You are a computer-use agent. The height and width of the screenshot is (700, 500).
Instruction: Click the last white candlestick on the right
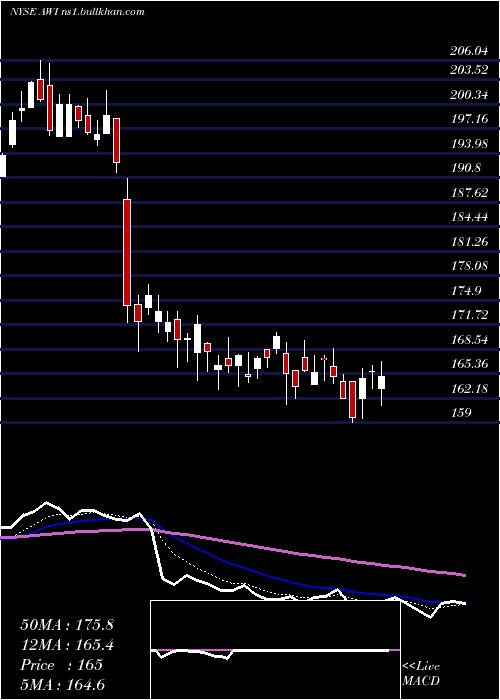click(381, 383)
